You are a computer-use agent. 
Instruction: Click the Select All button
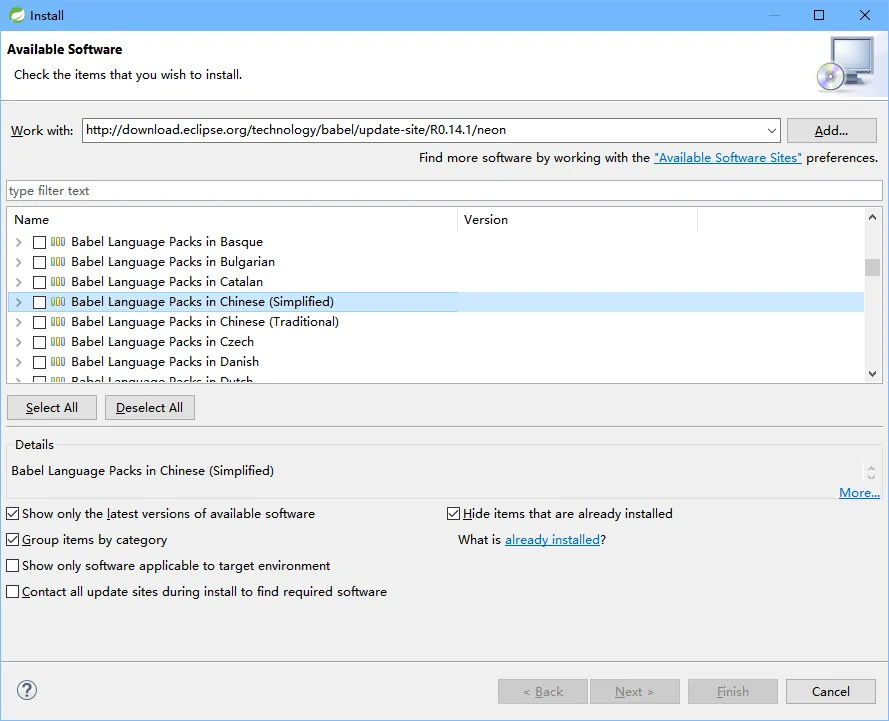click(52, 408)
